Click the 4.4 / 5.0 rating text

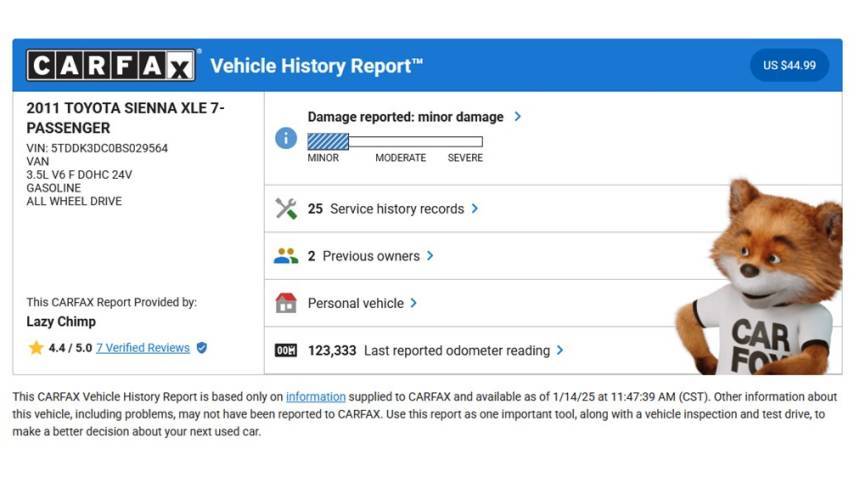click(70, 348)
